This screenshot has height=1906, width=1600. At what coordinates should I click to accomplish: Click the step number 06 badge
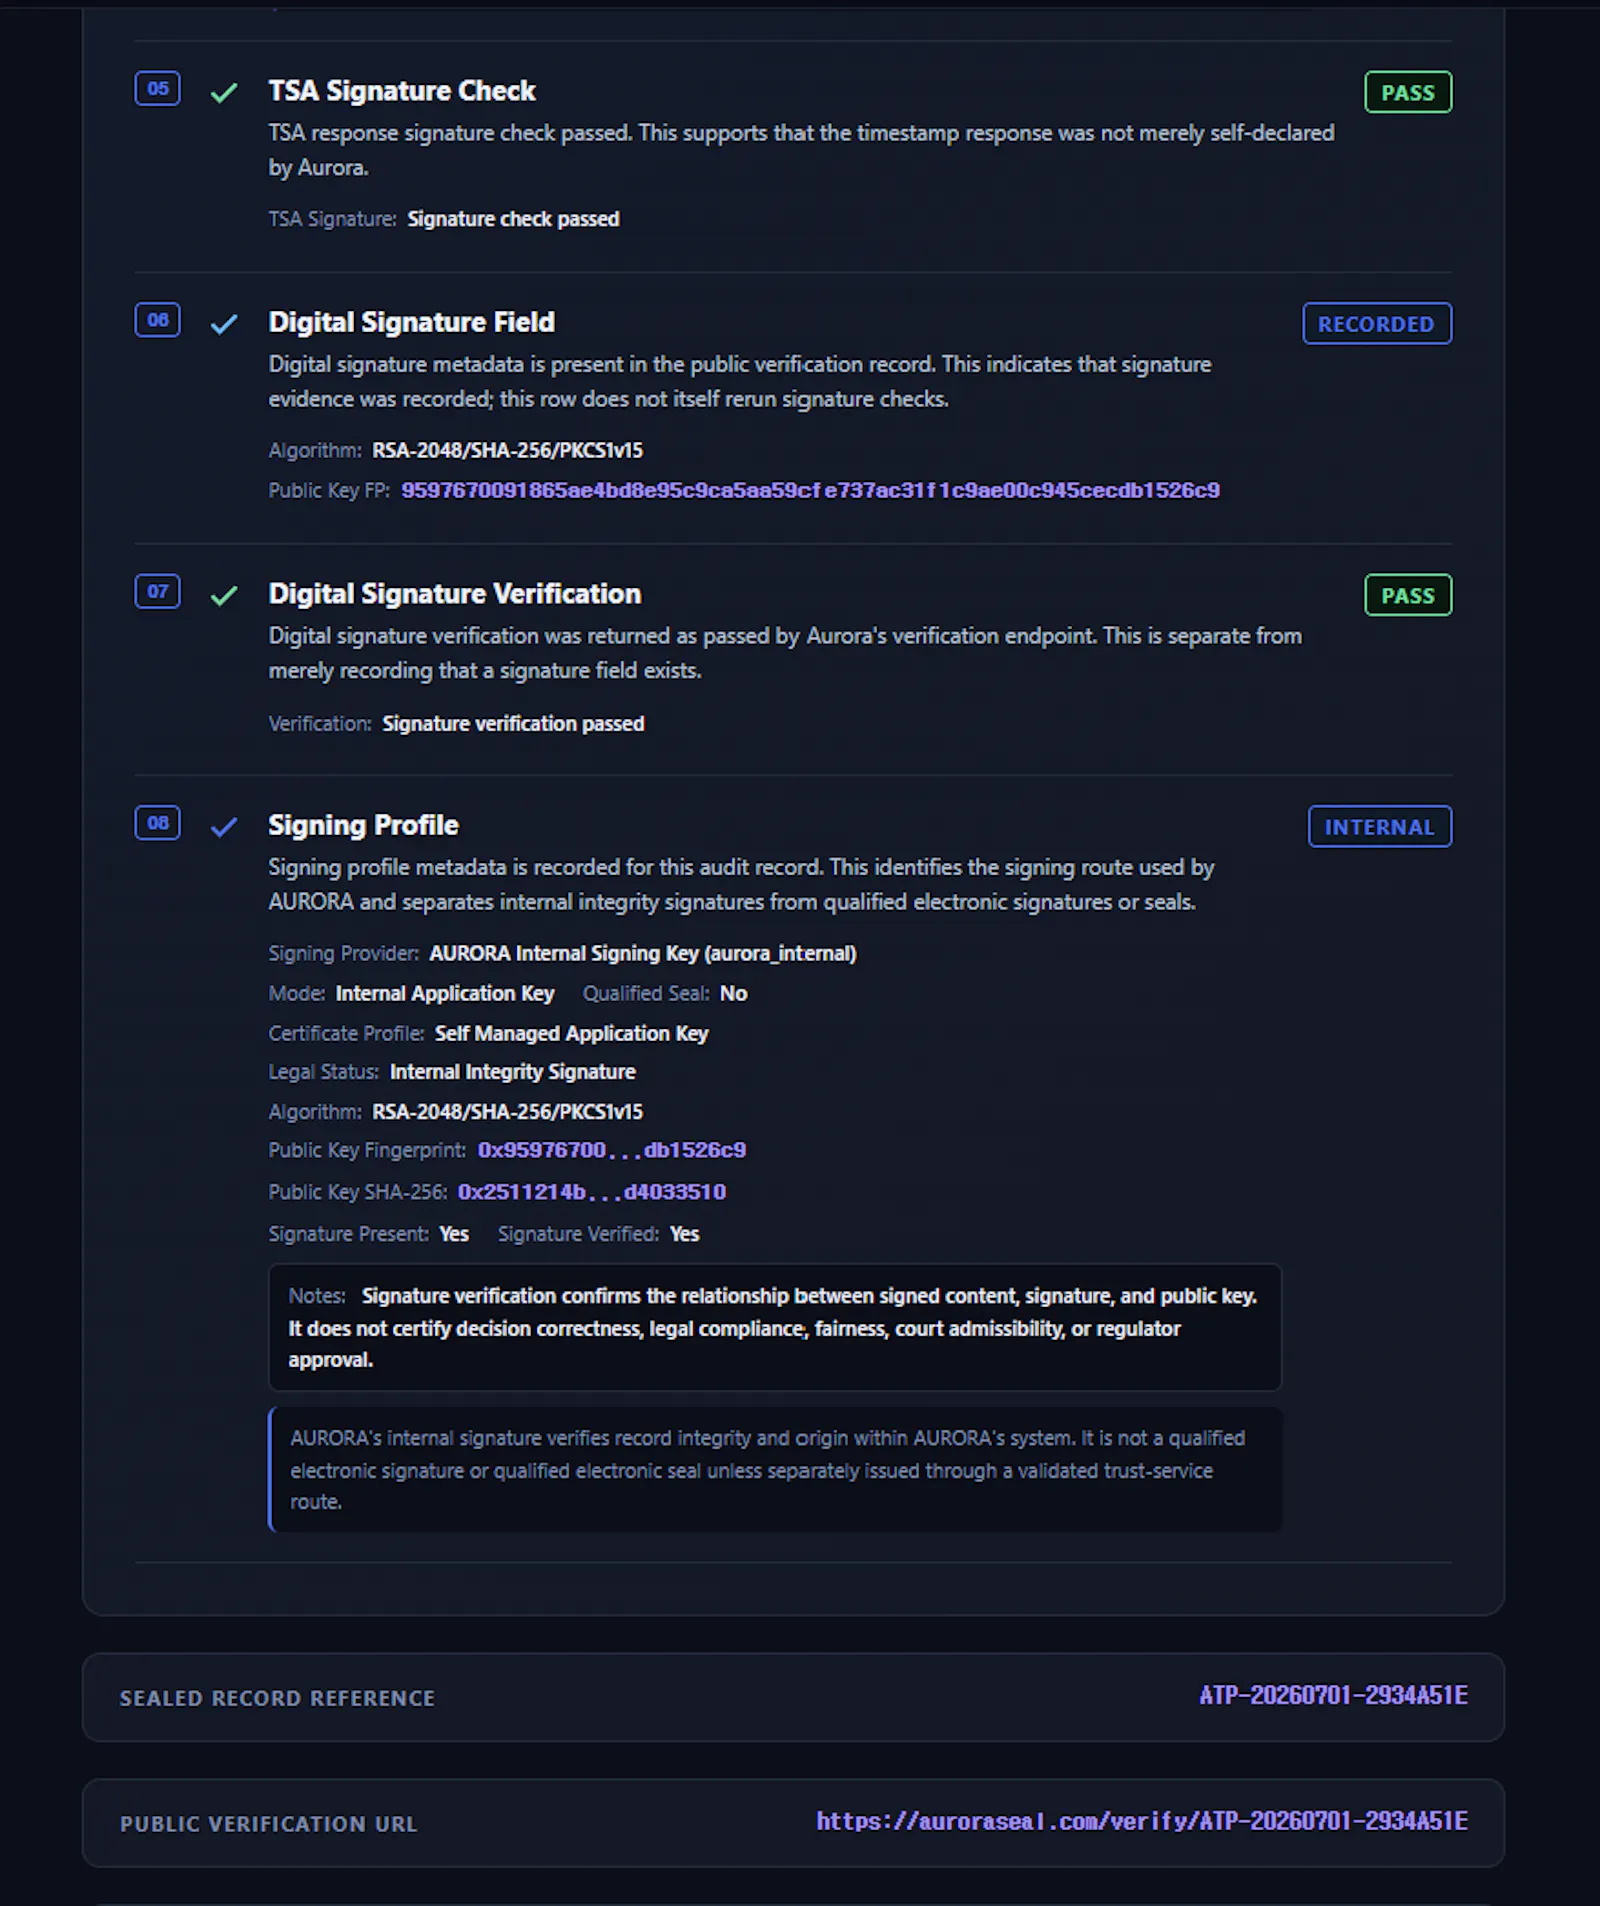[x=158, y=320]
